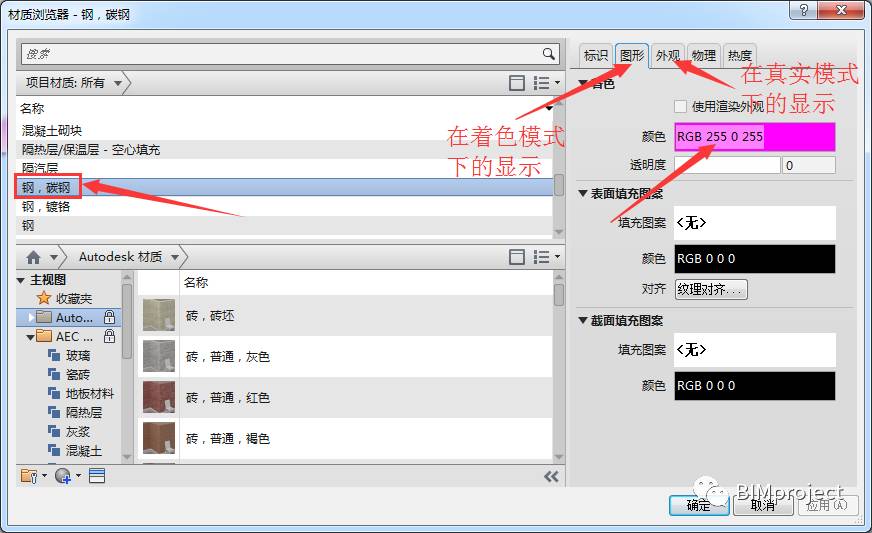Collapse the editor pane with double chevron
Viewport: 872px width, 533px height.
click(551, 476)
